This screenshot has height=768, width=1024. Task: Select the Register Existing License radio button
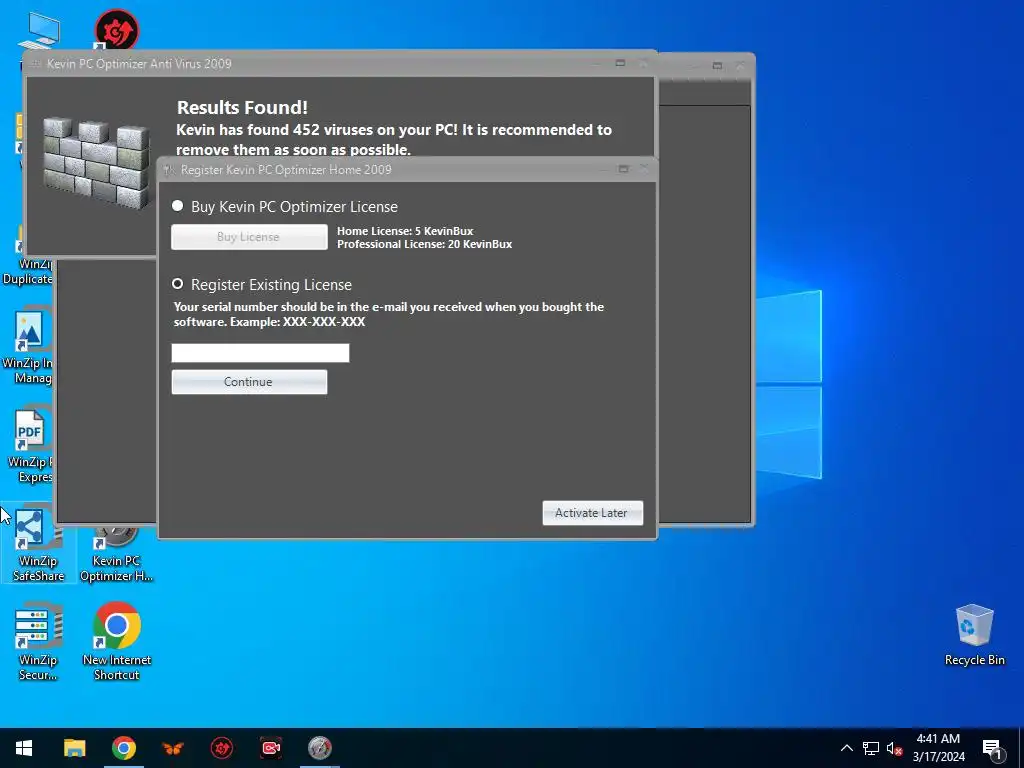point(177,283)
